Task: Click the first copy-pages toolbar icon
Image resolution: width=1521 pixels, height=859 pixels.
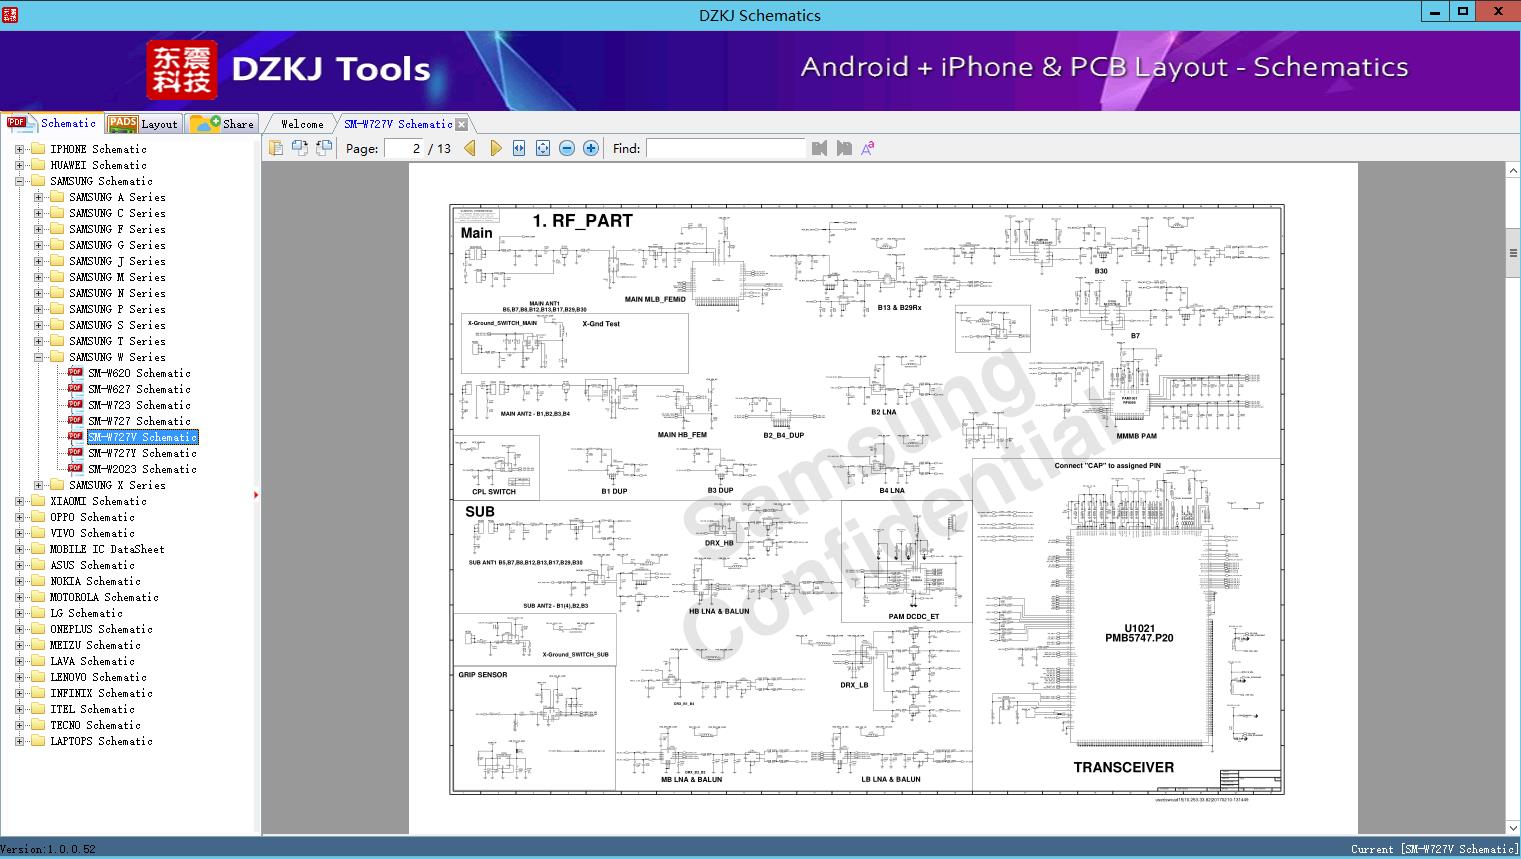Action: [x=276, y=148]
